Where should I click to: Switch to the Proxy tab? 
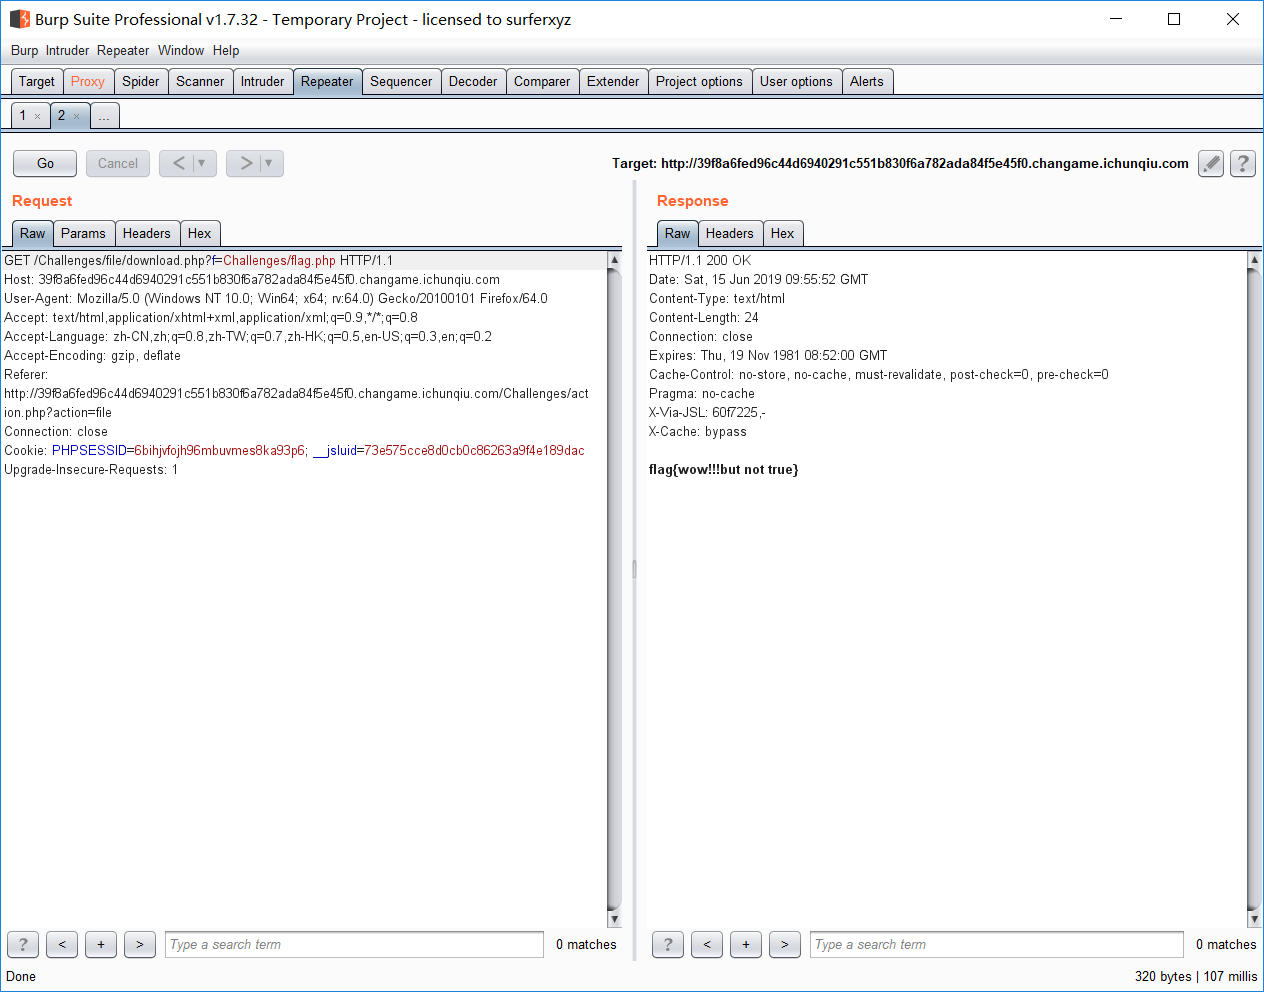point(88,81)
